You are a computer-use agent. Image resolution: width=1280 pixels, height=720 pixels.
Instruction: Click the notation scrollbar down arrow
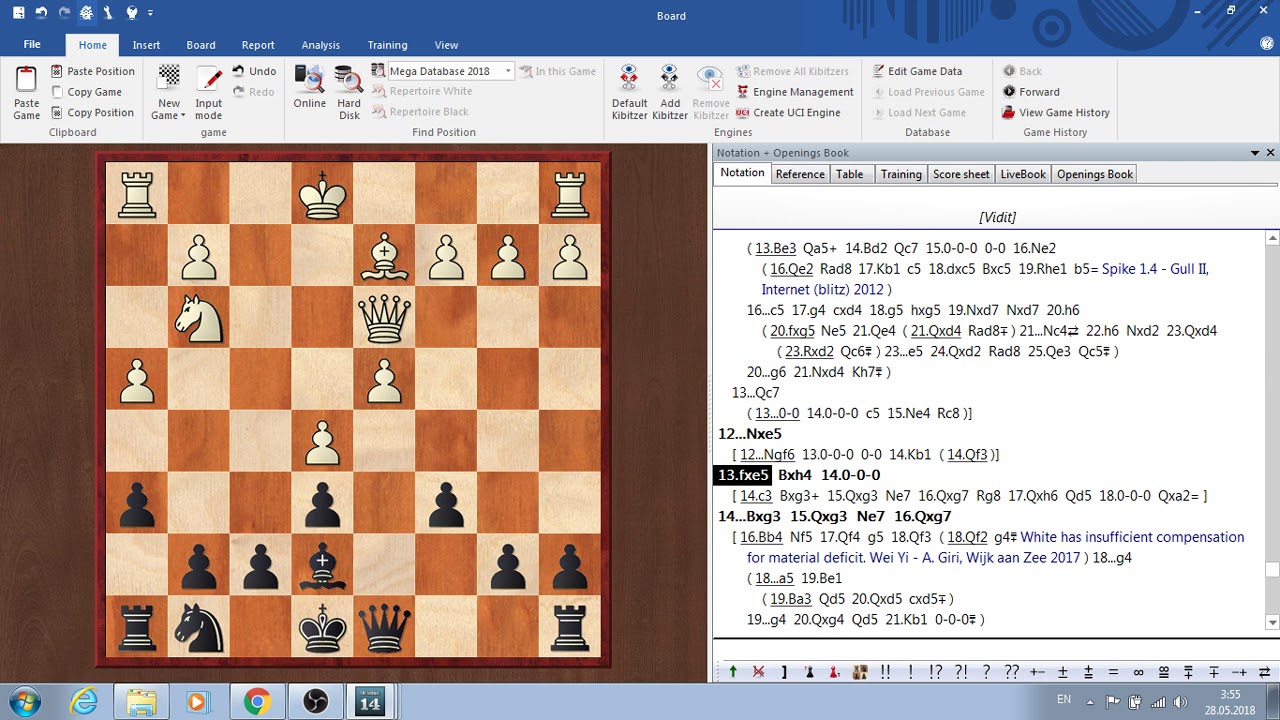1272,623
